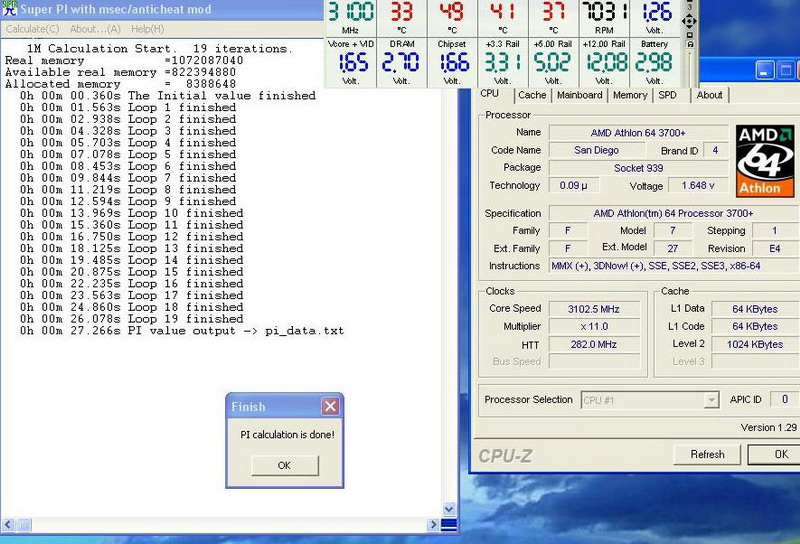Maximize the CPU-Z window

coord(785,70)
